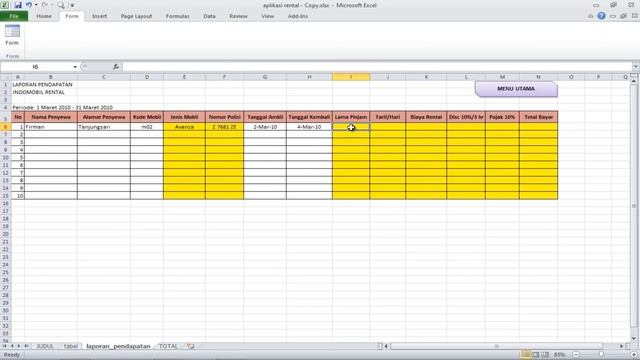Save the workbook from the quick toolbar
The image size is (640, 360).
[x=18, y=5]
